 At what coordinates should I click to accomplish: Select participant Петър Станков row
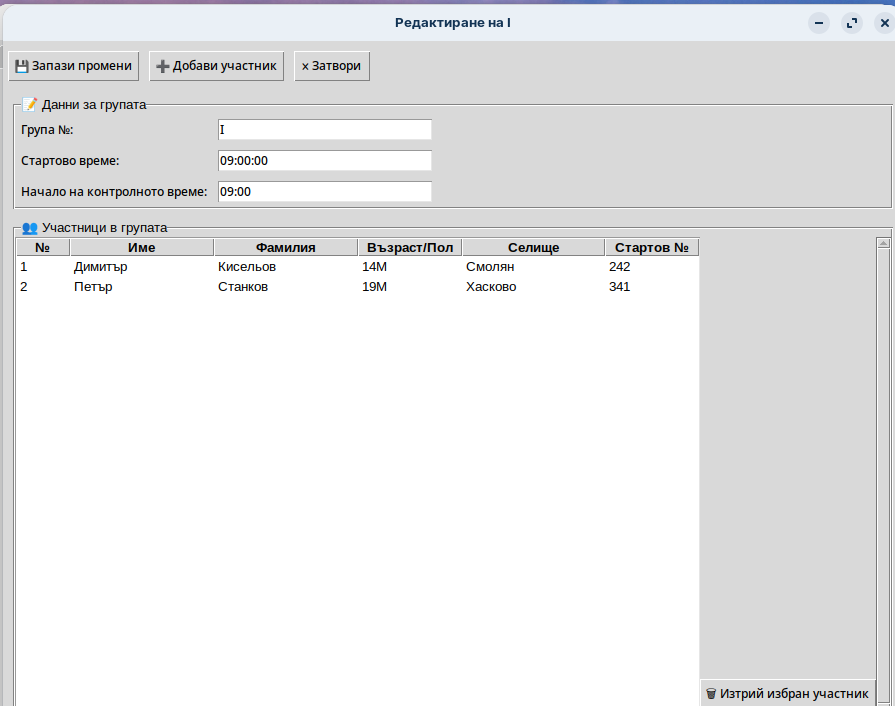(200, 287)
